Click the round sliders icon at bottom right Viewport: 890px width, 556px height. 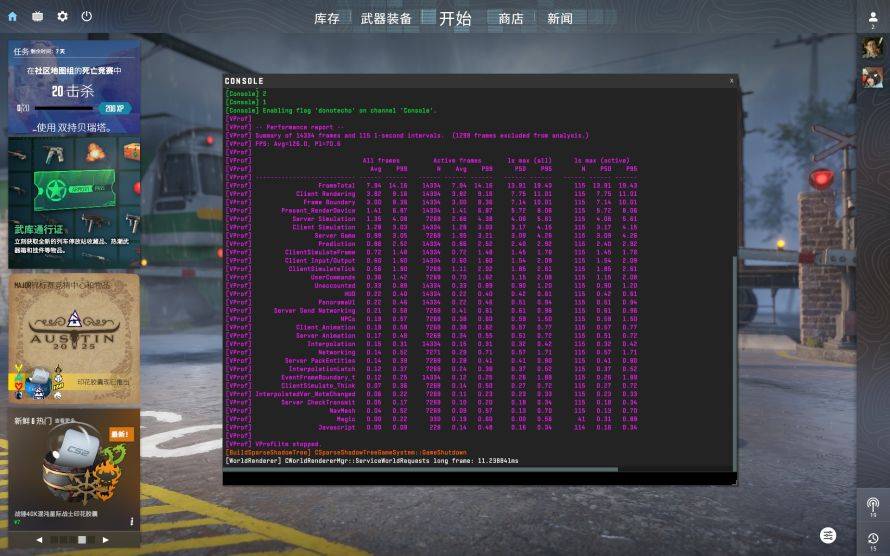click(x=828, y=535)
